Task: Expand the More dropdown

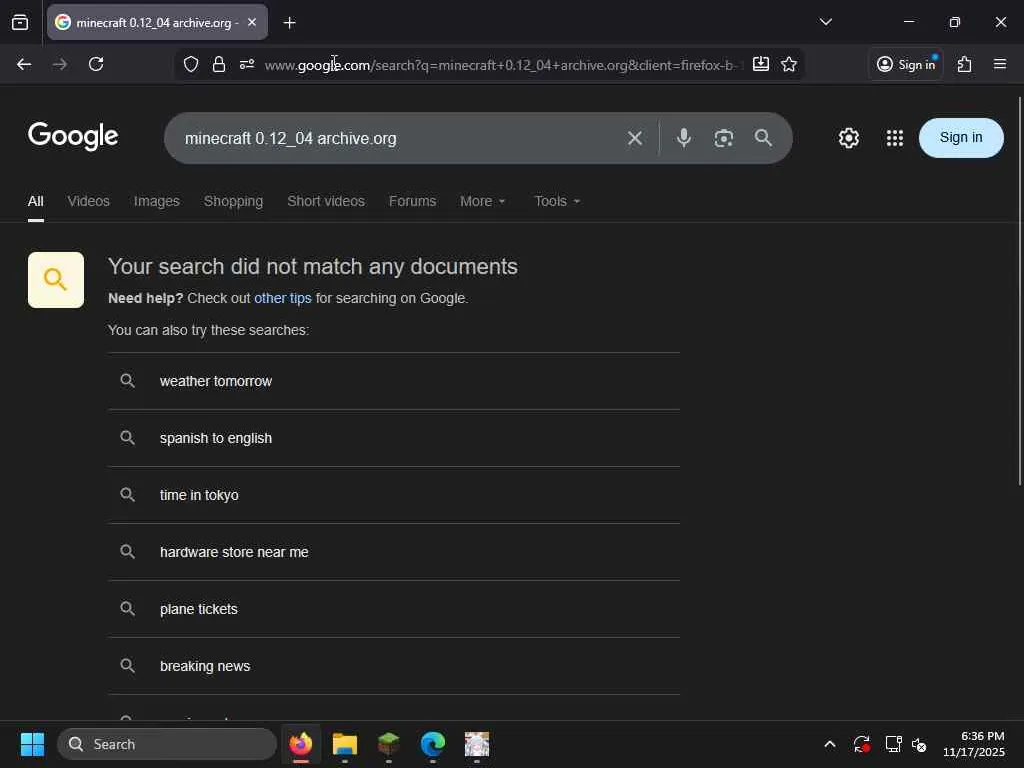Action: [483, 201]
